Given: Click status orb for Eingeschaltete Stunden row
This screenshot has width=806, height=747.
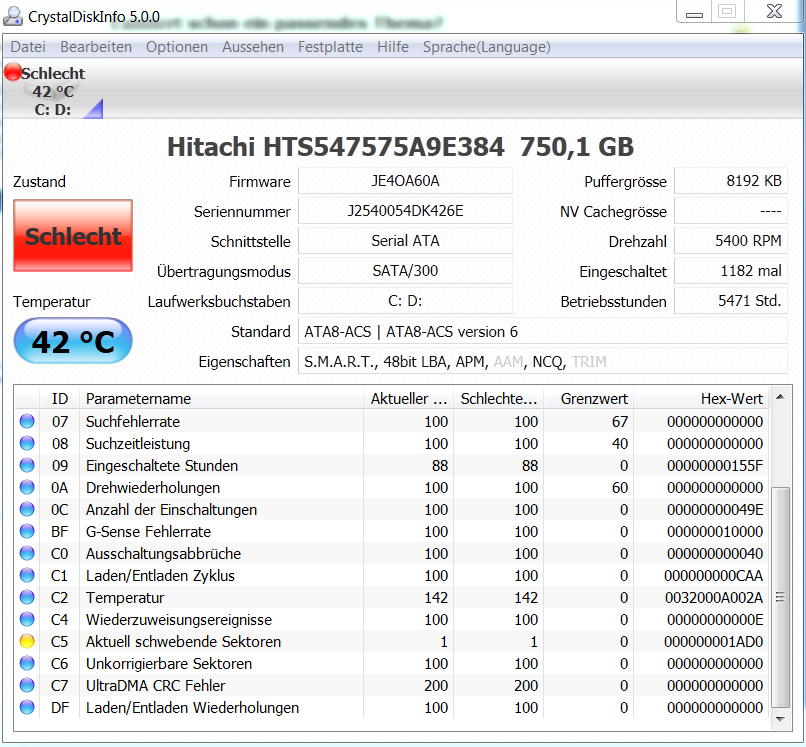Looking at the screenshot, I should [x=27, y=465].
